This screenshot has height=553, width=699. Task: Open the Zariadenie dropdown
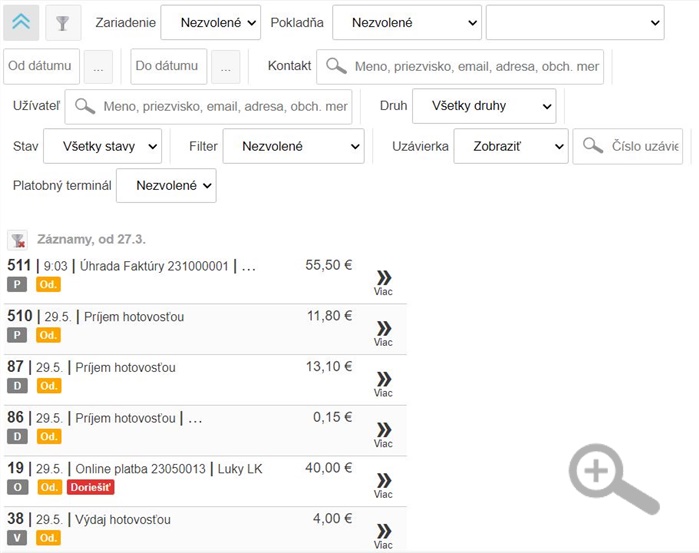click(x=210, y=22)
